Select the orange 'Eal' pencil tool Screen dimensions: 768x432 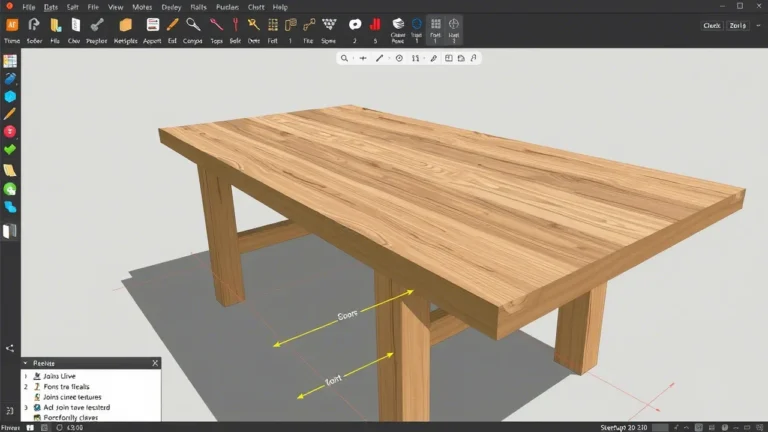coord(172,25)
